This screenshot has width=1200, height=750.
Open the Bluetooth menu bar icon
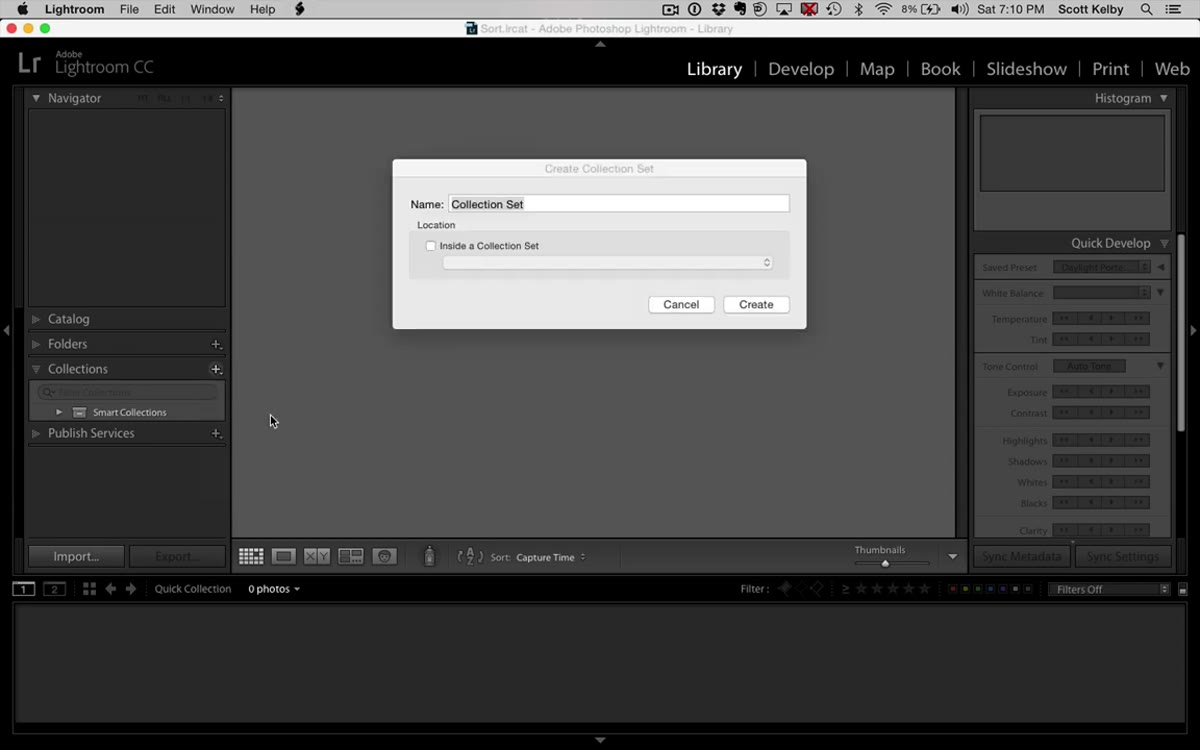point(858,9)
